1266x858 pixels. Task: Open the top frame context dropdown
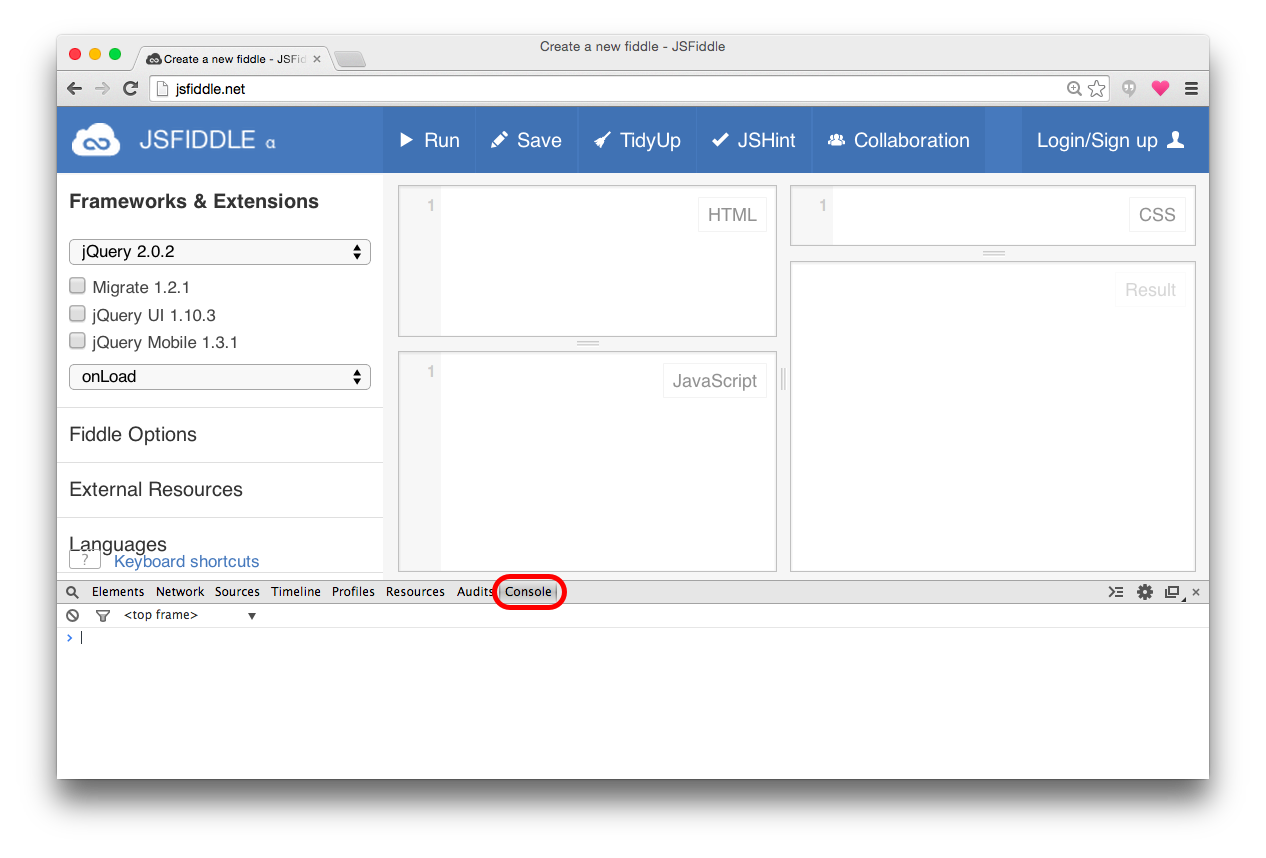(190, 615)
